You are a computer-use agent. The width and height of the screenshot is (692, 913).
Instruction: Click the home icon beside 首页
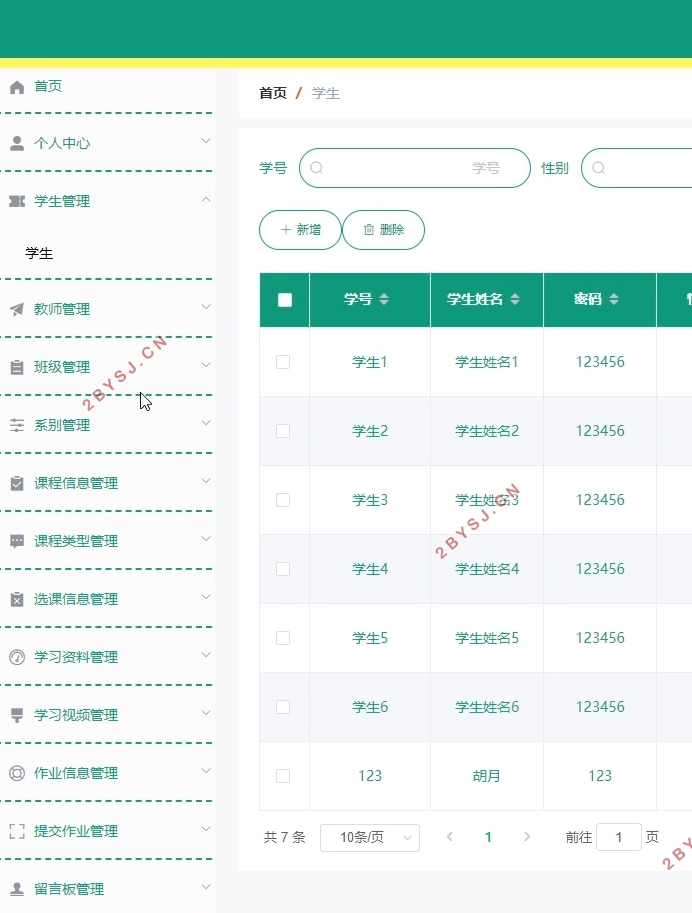17,87
